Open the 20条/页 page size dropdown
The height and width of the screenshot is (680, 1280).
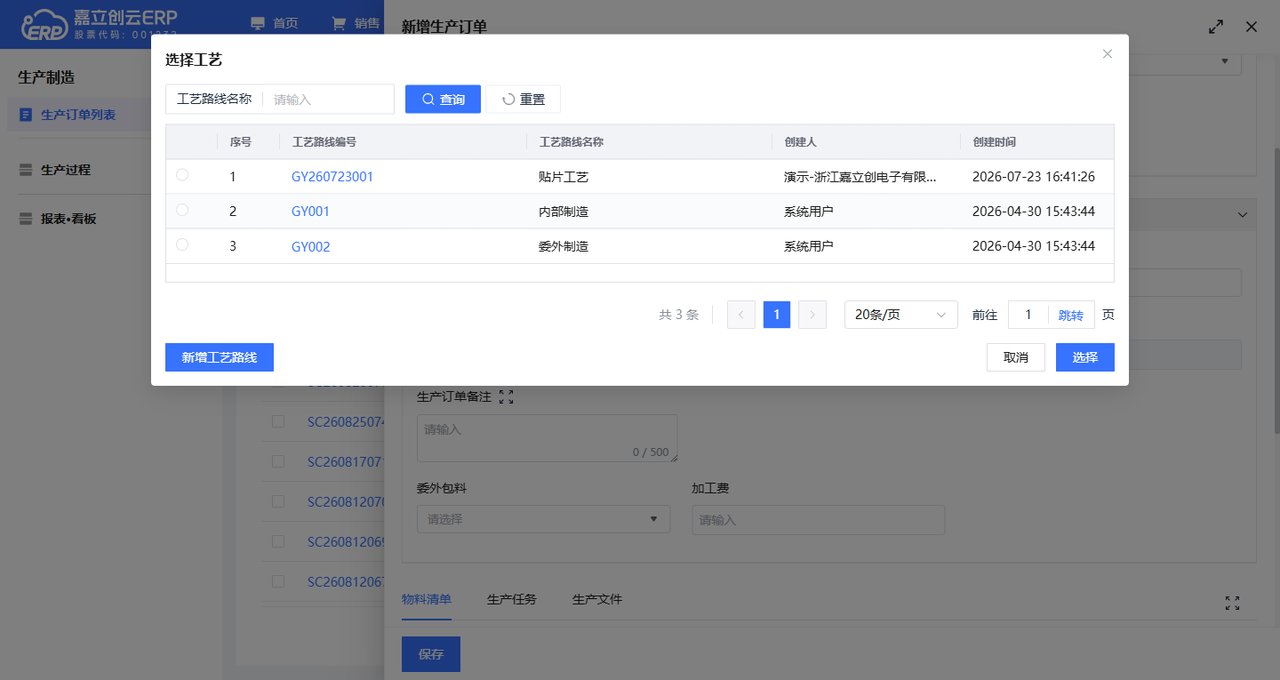point(901,315)
